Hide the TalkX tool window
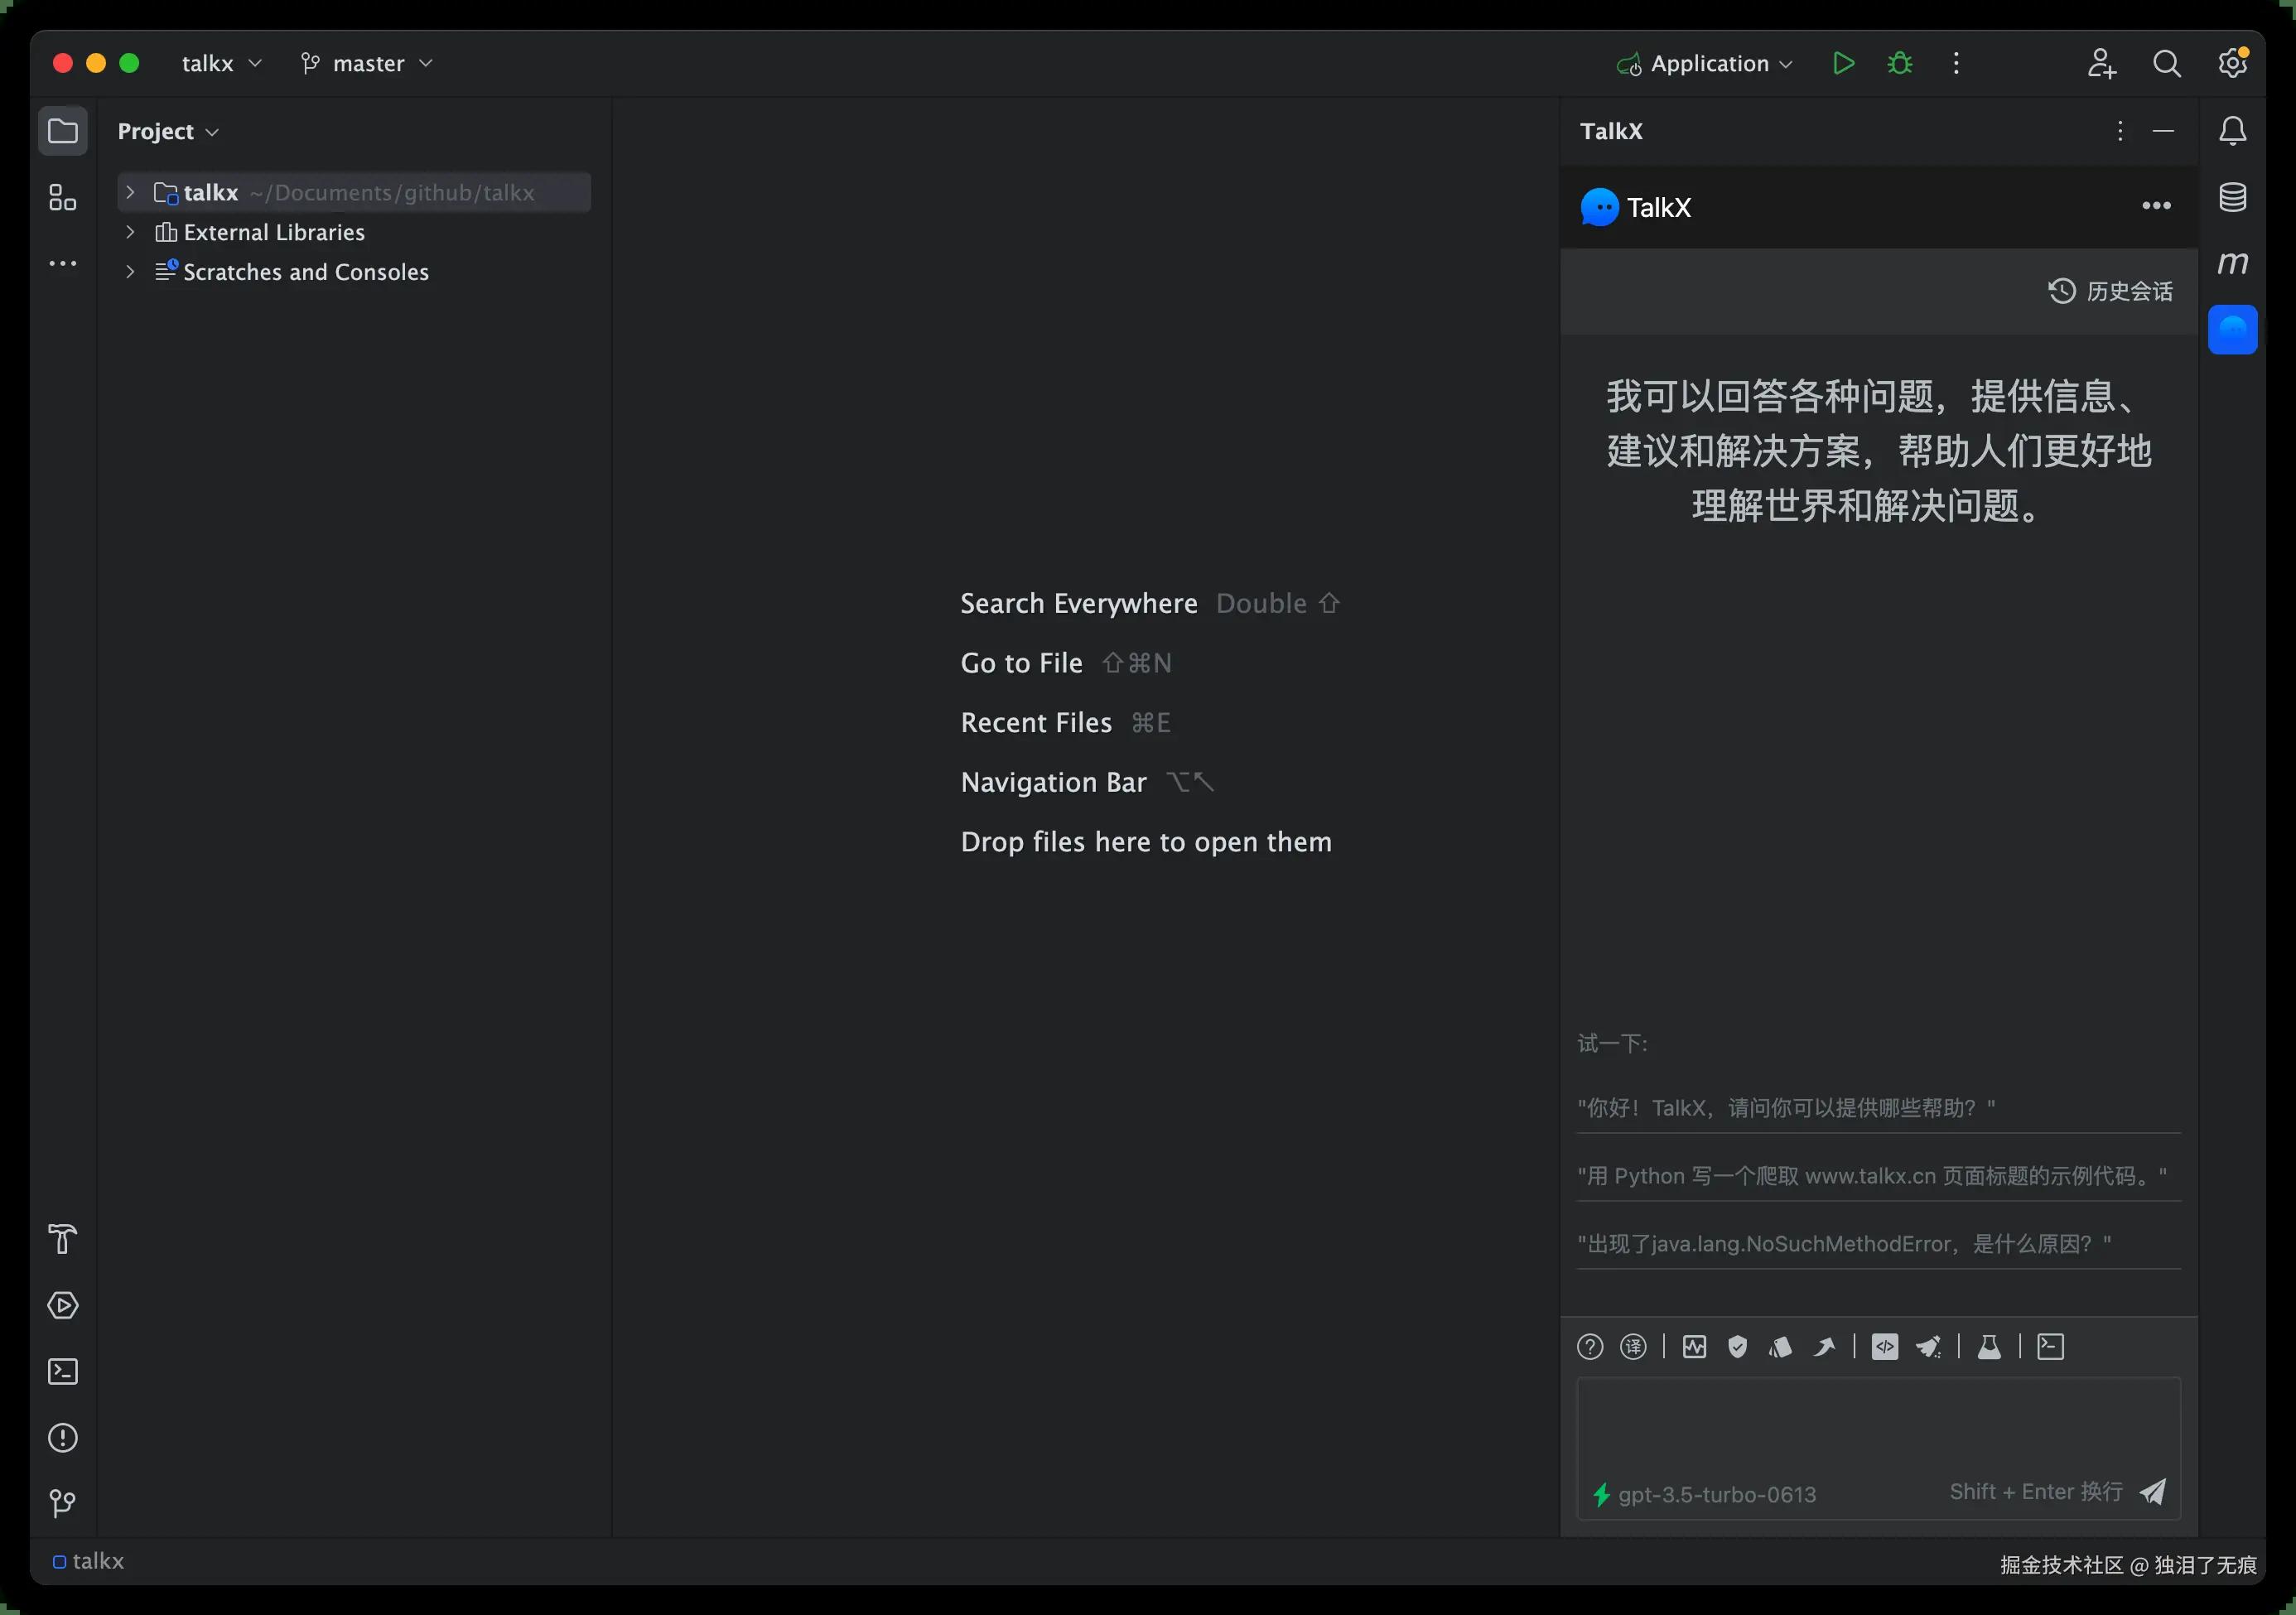The image size is (2296, 1615). tap(2163, 131)
